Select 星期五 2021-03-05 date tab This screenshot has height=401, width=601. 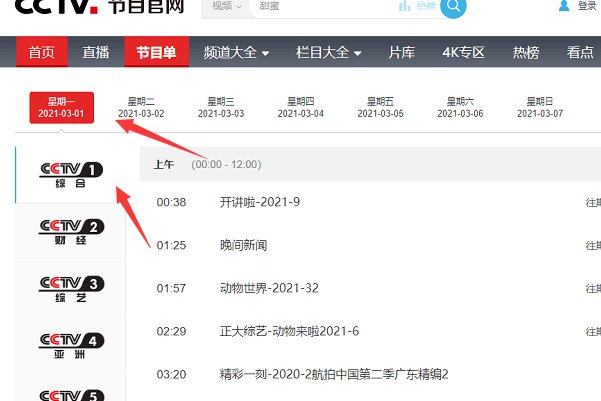click(x=380, y=107)
